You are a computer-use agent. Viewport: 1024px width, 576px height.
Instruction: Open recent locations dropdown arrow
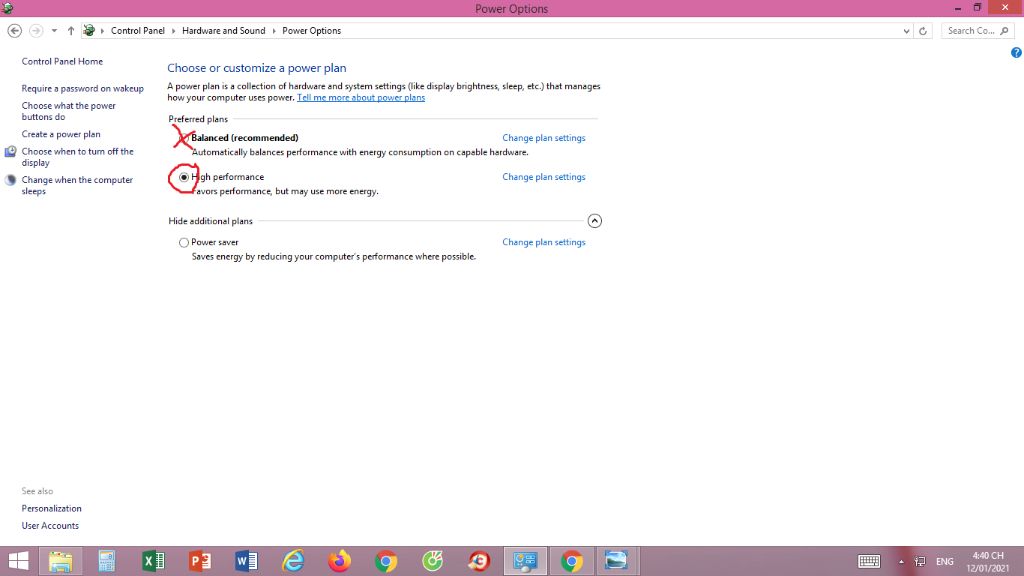tap(54, 31)
